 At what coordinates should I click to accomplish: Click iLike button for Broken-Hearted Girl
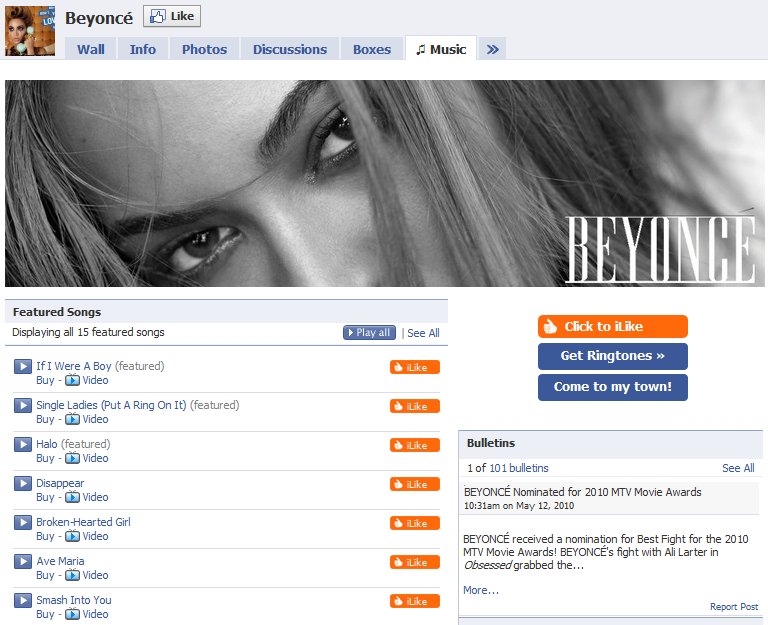coord(414,523)
